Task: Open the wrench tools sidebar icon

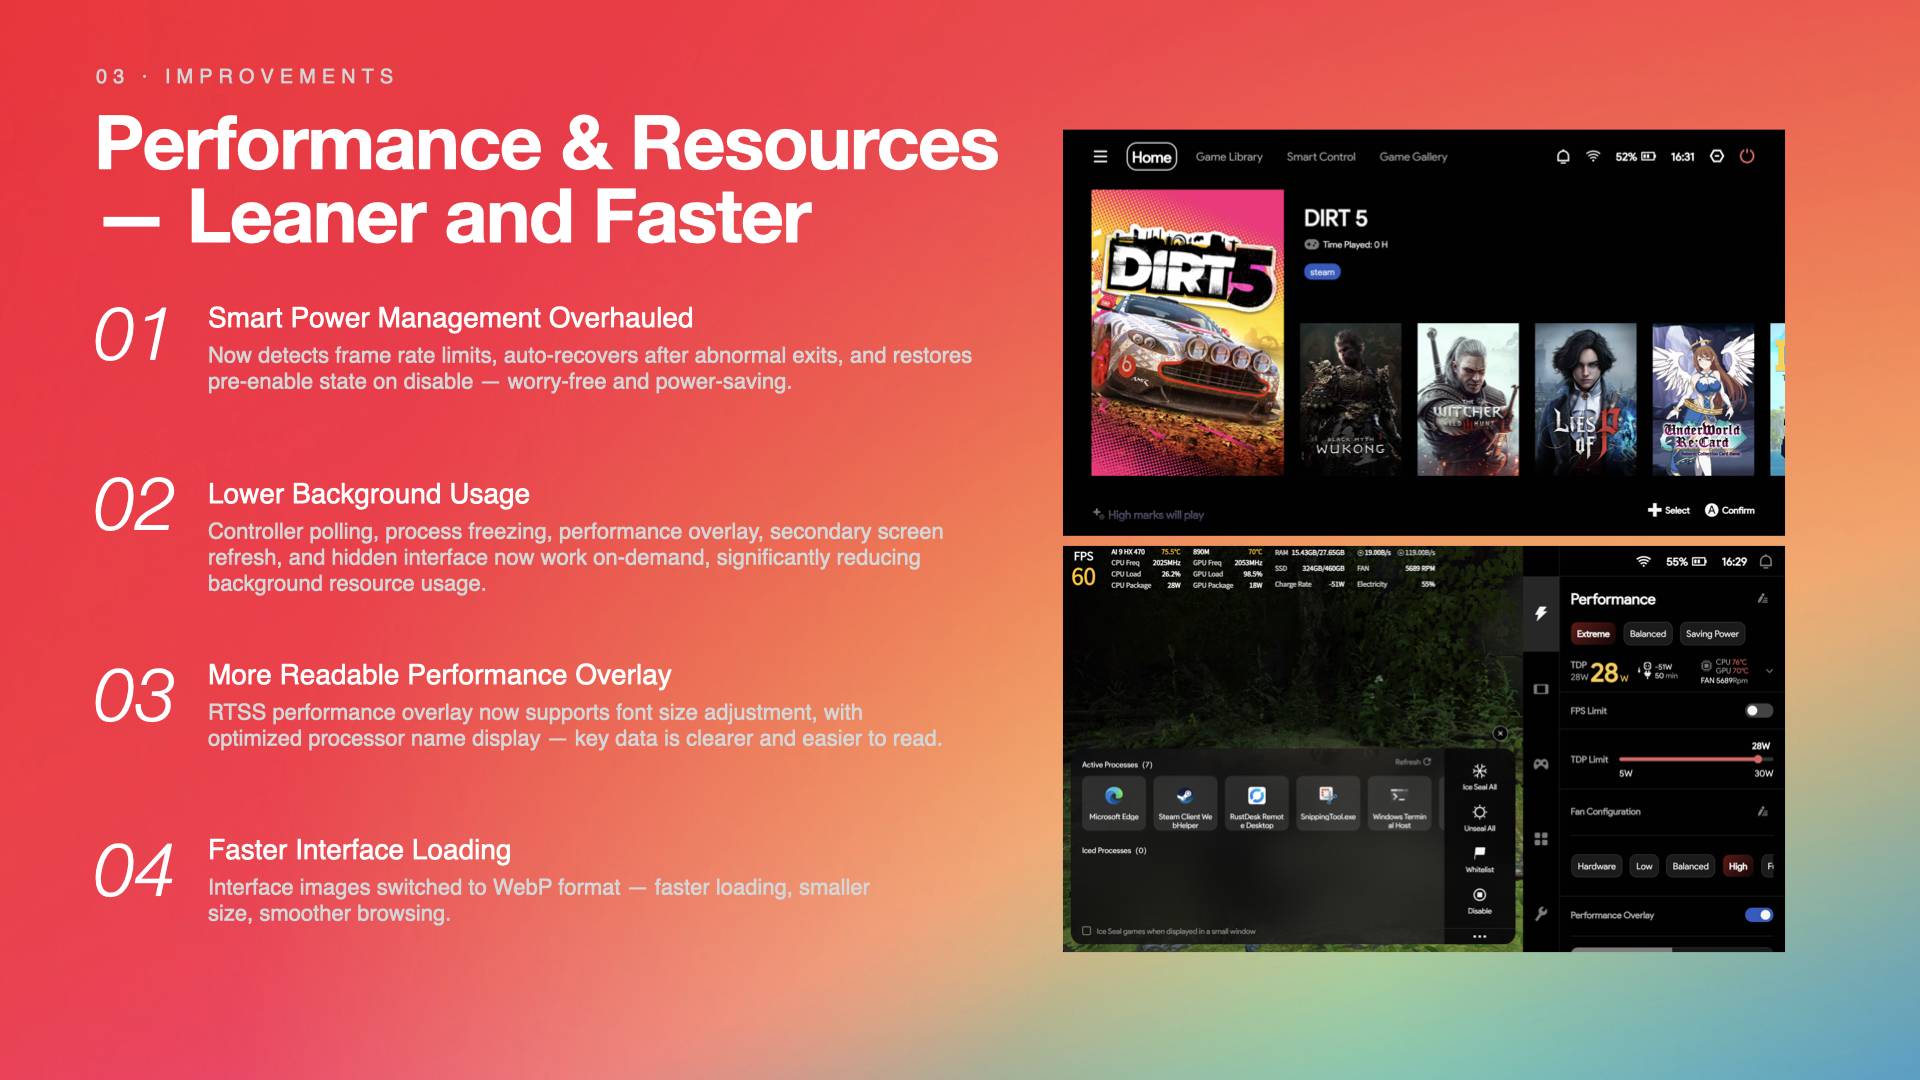Action: point(1541,914)
